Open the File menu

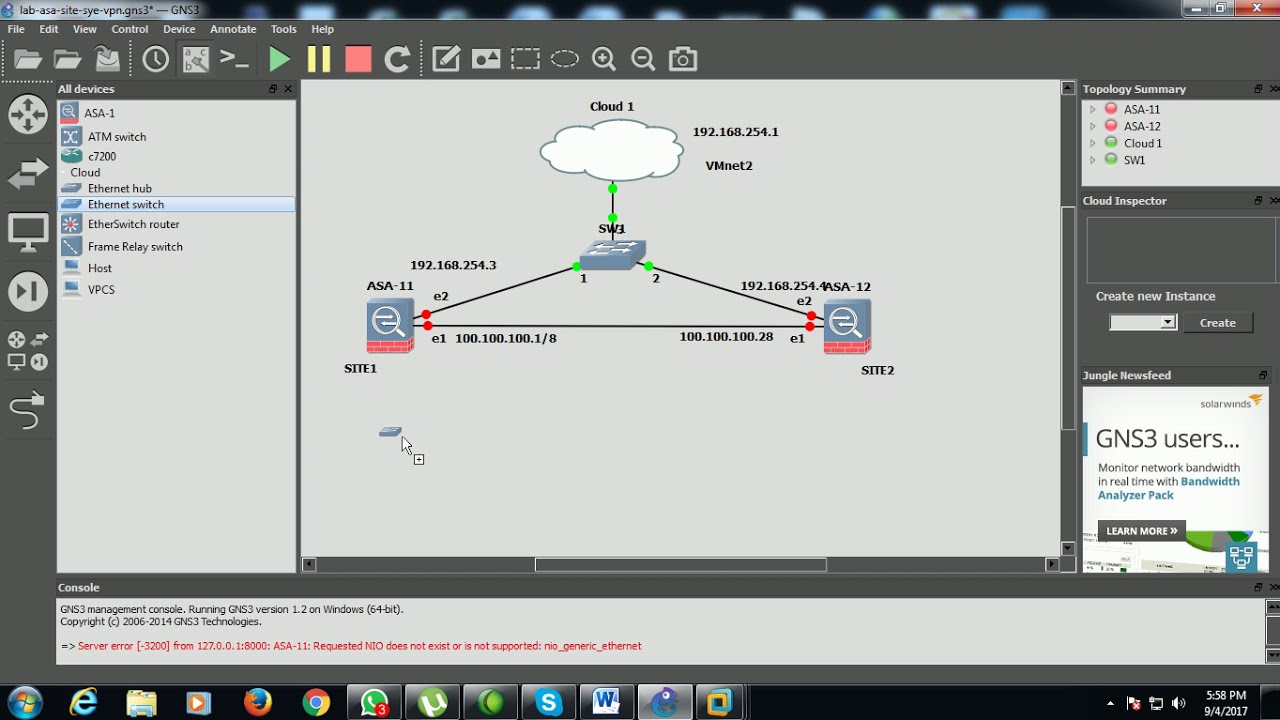tap(16, 29)
